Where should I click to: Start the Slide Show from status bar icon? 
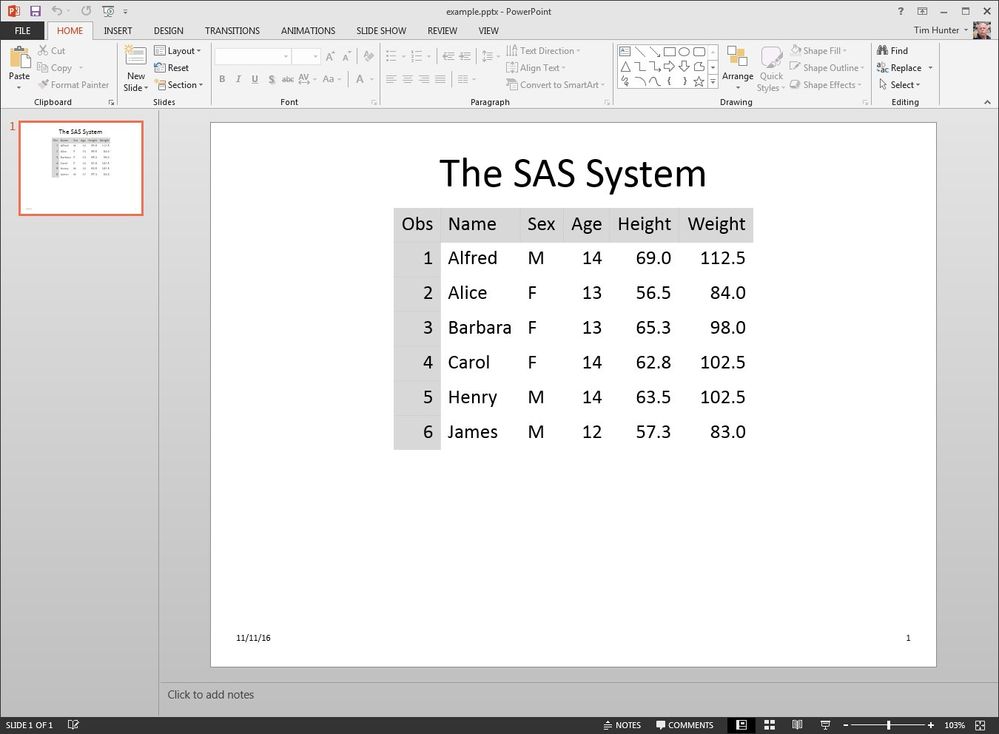[824, 725]
